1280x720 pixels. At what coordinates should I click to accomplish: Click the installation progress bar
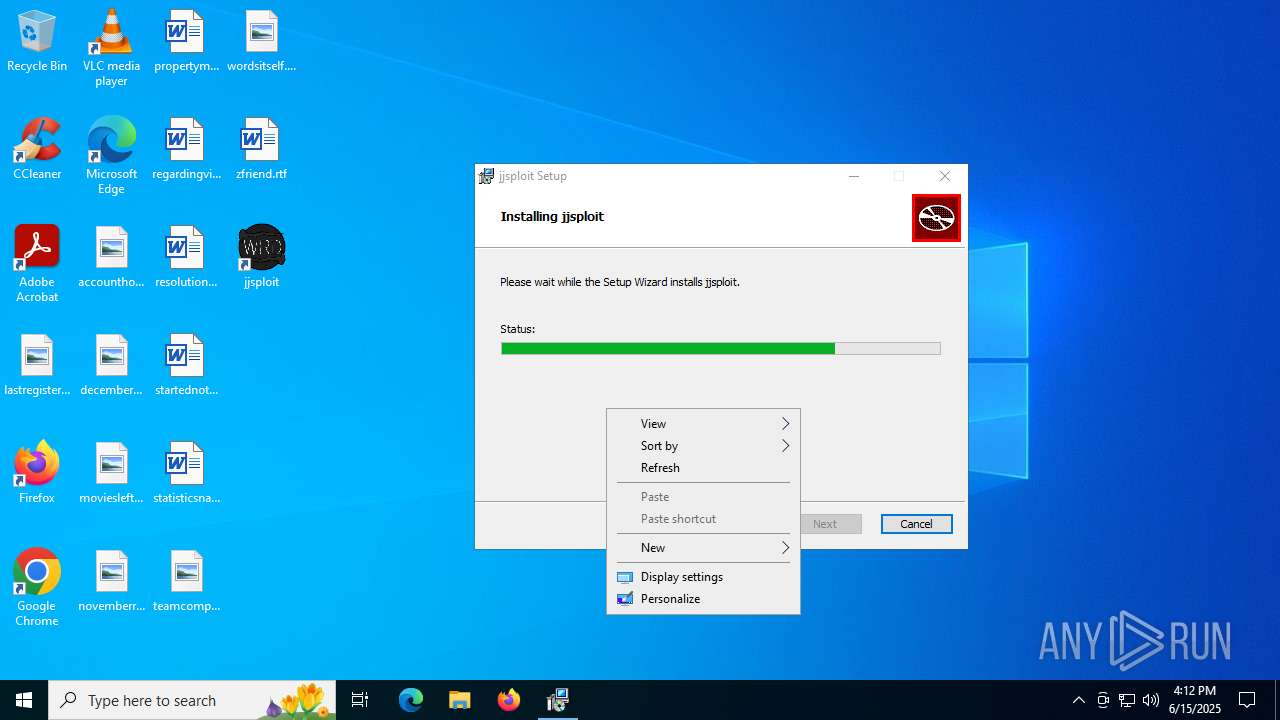point(720,348)
